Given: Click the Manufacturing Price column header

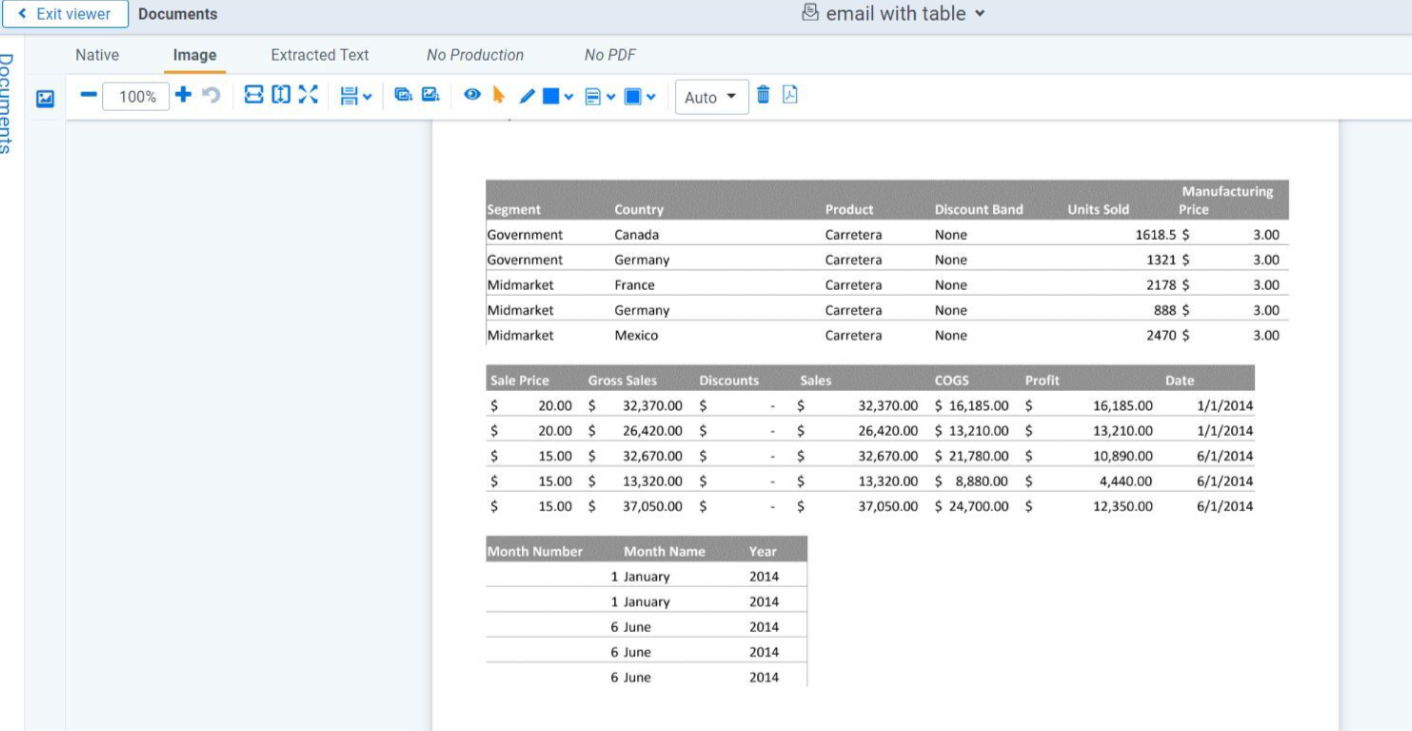Looking at the screenshot, I should 1227,200.
